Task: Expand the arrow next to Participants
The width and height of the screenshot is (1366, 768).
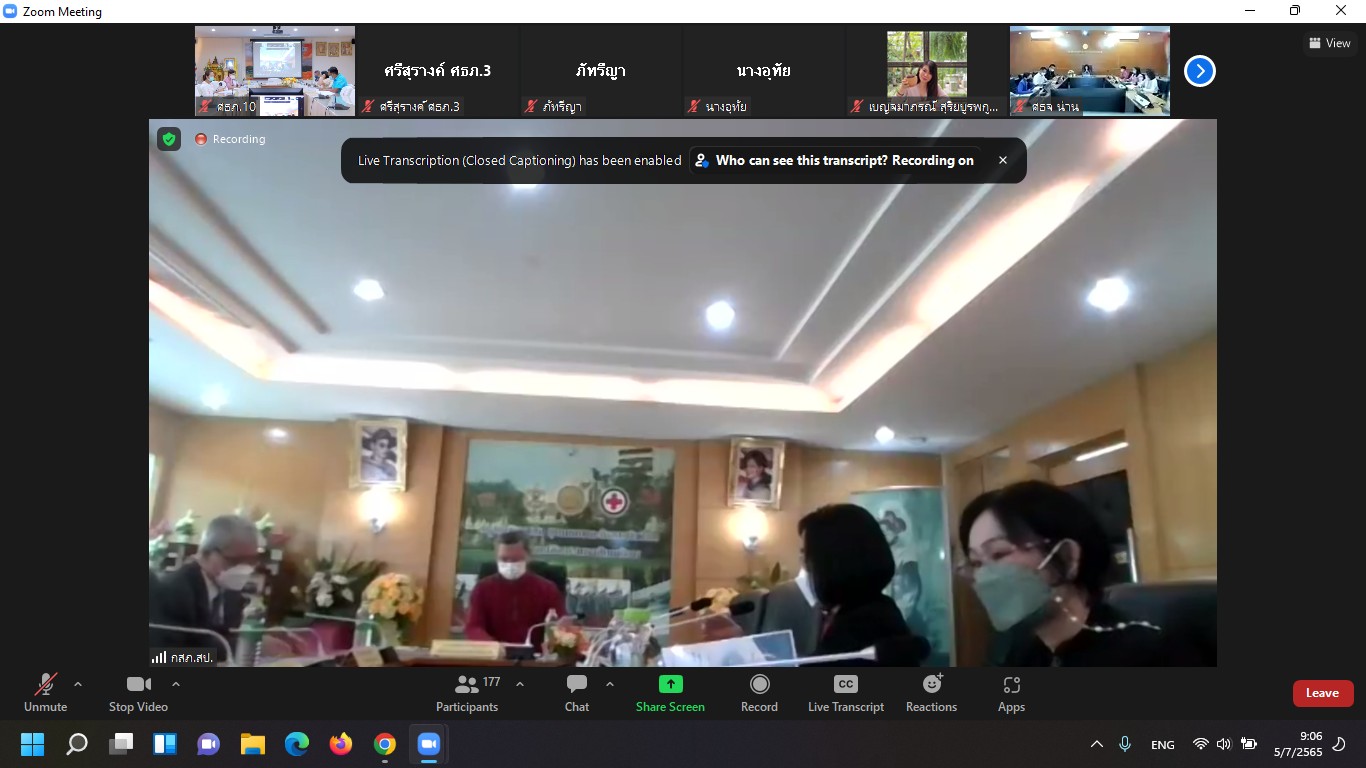Action: [520, 684]
